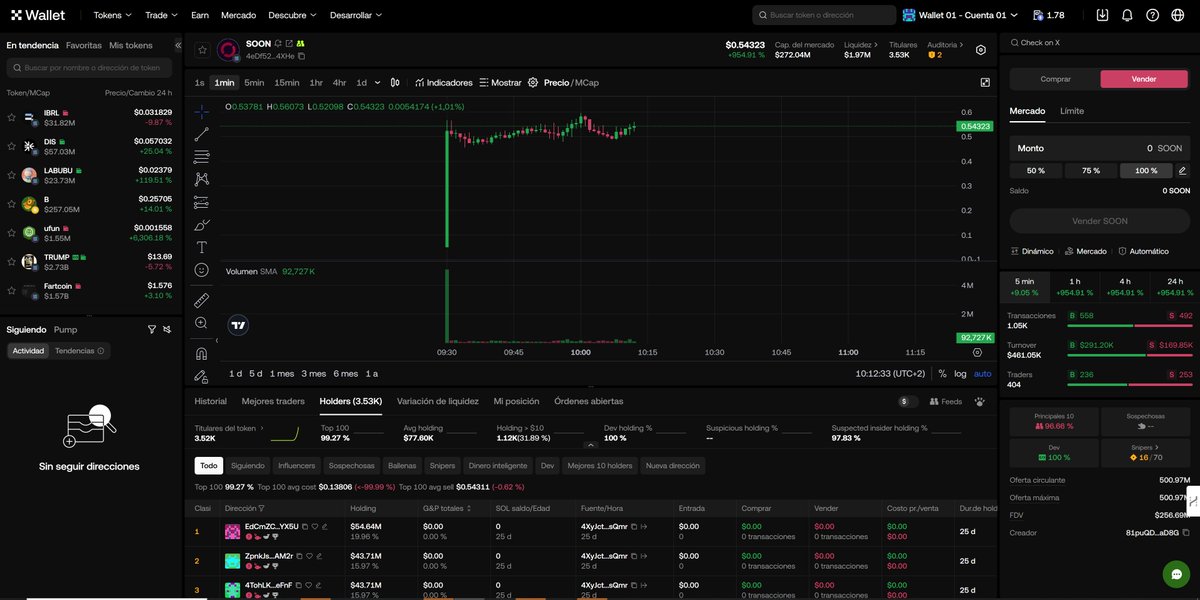Favorite the SOON token star
This screenshot has width=1200, height=600.
click(202, 49)
